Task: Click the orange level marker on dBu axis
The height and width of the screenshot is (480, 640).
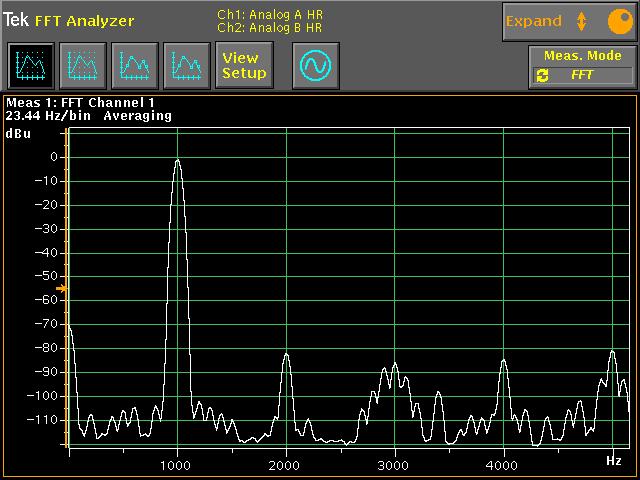Action: tap(61, 289)
